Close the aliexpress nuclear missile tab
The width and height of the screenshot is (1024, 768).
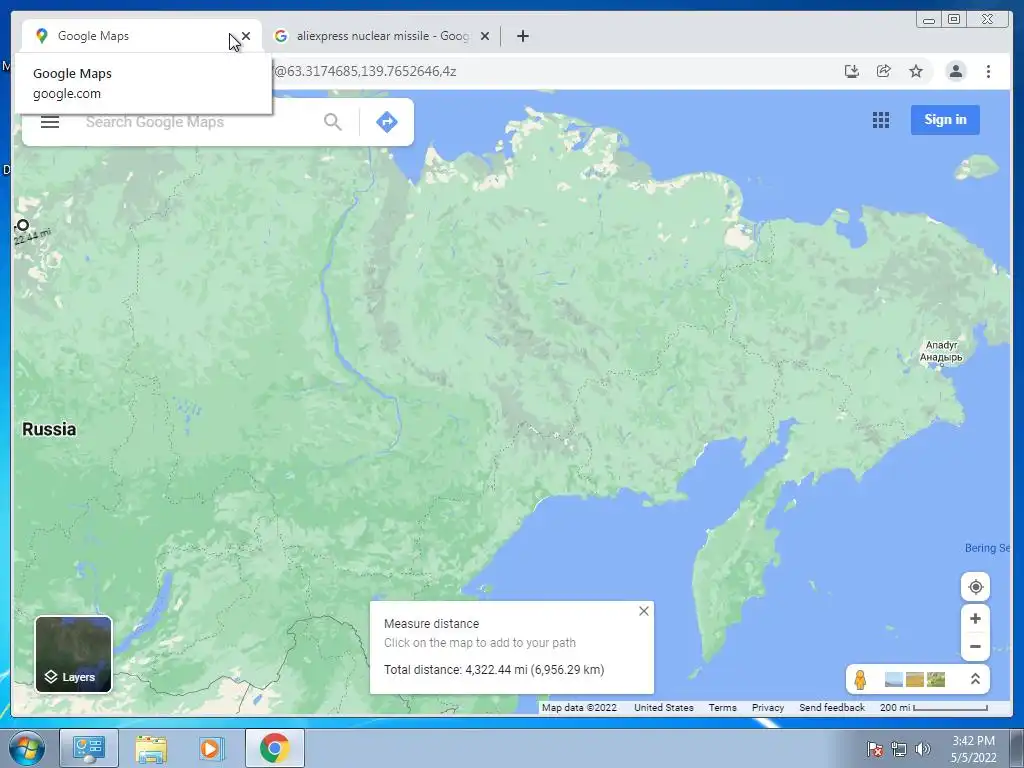[x=485, y=36]
